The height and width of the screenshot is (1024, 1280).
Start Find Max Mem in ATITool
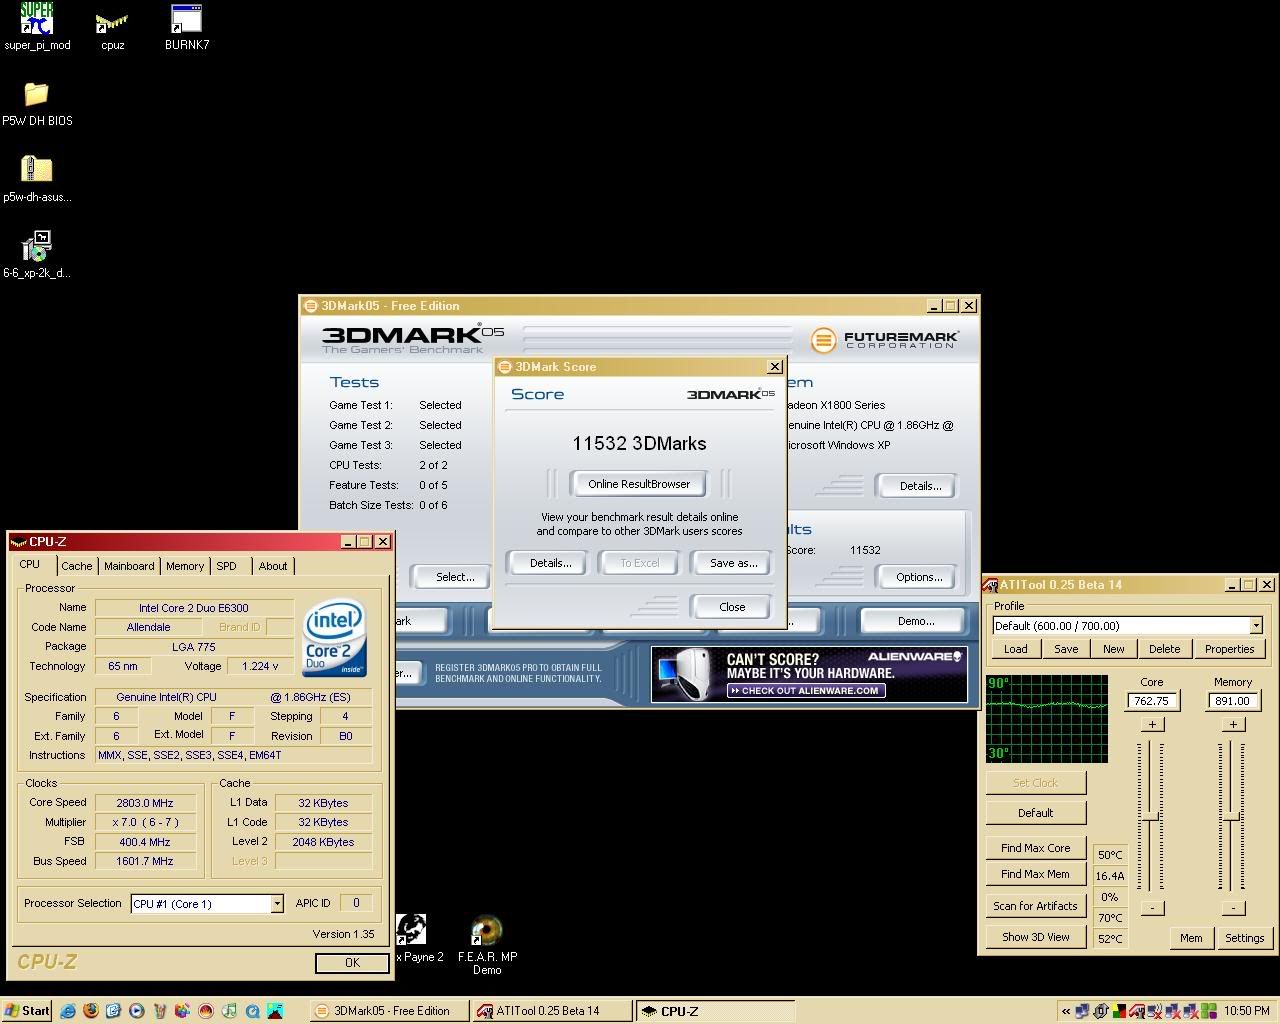click(1035, 874)
